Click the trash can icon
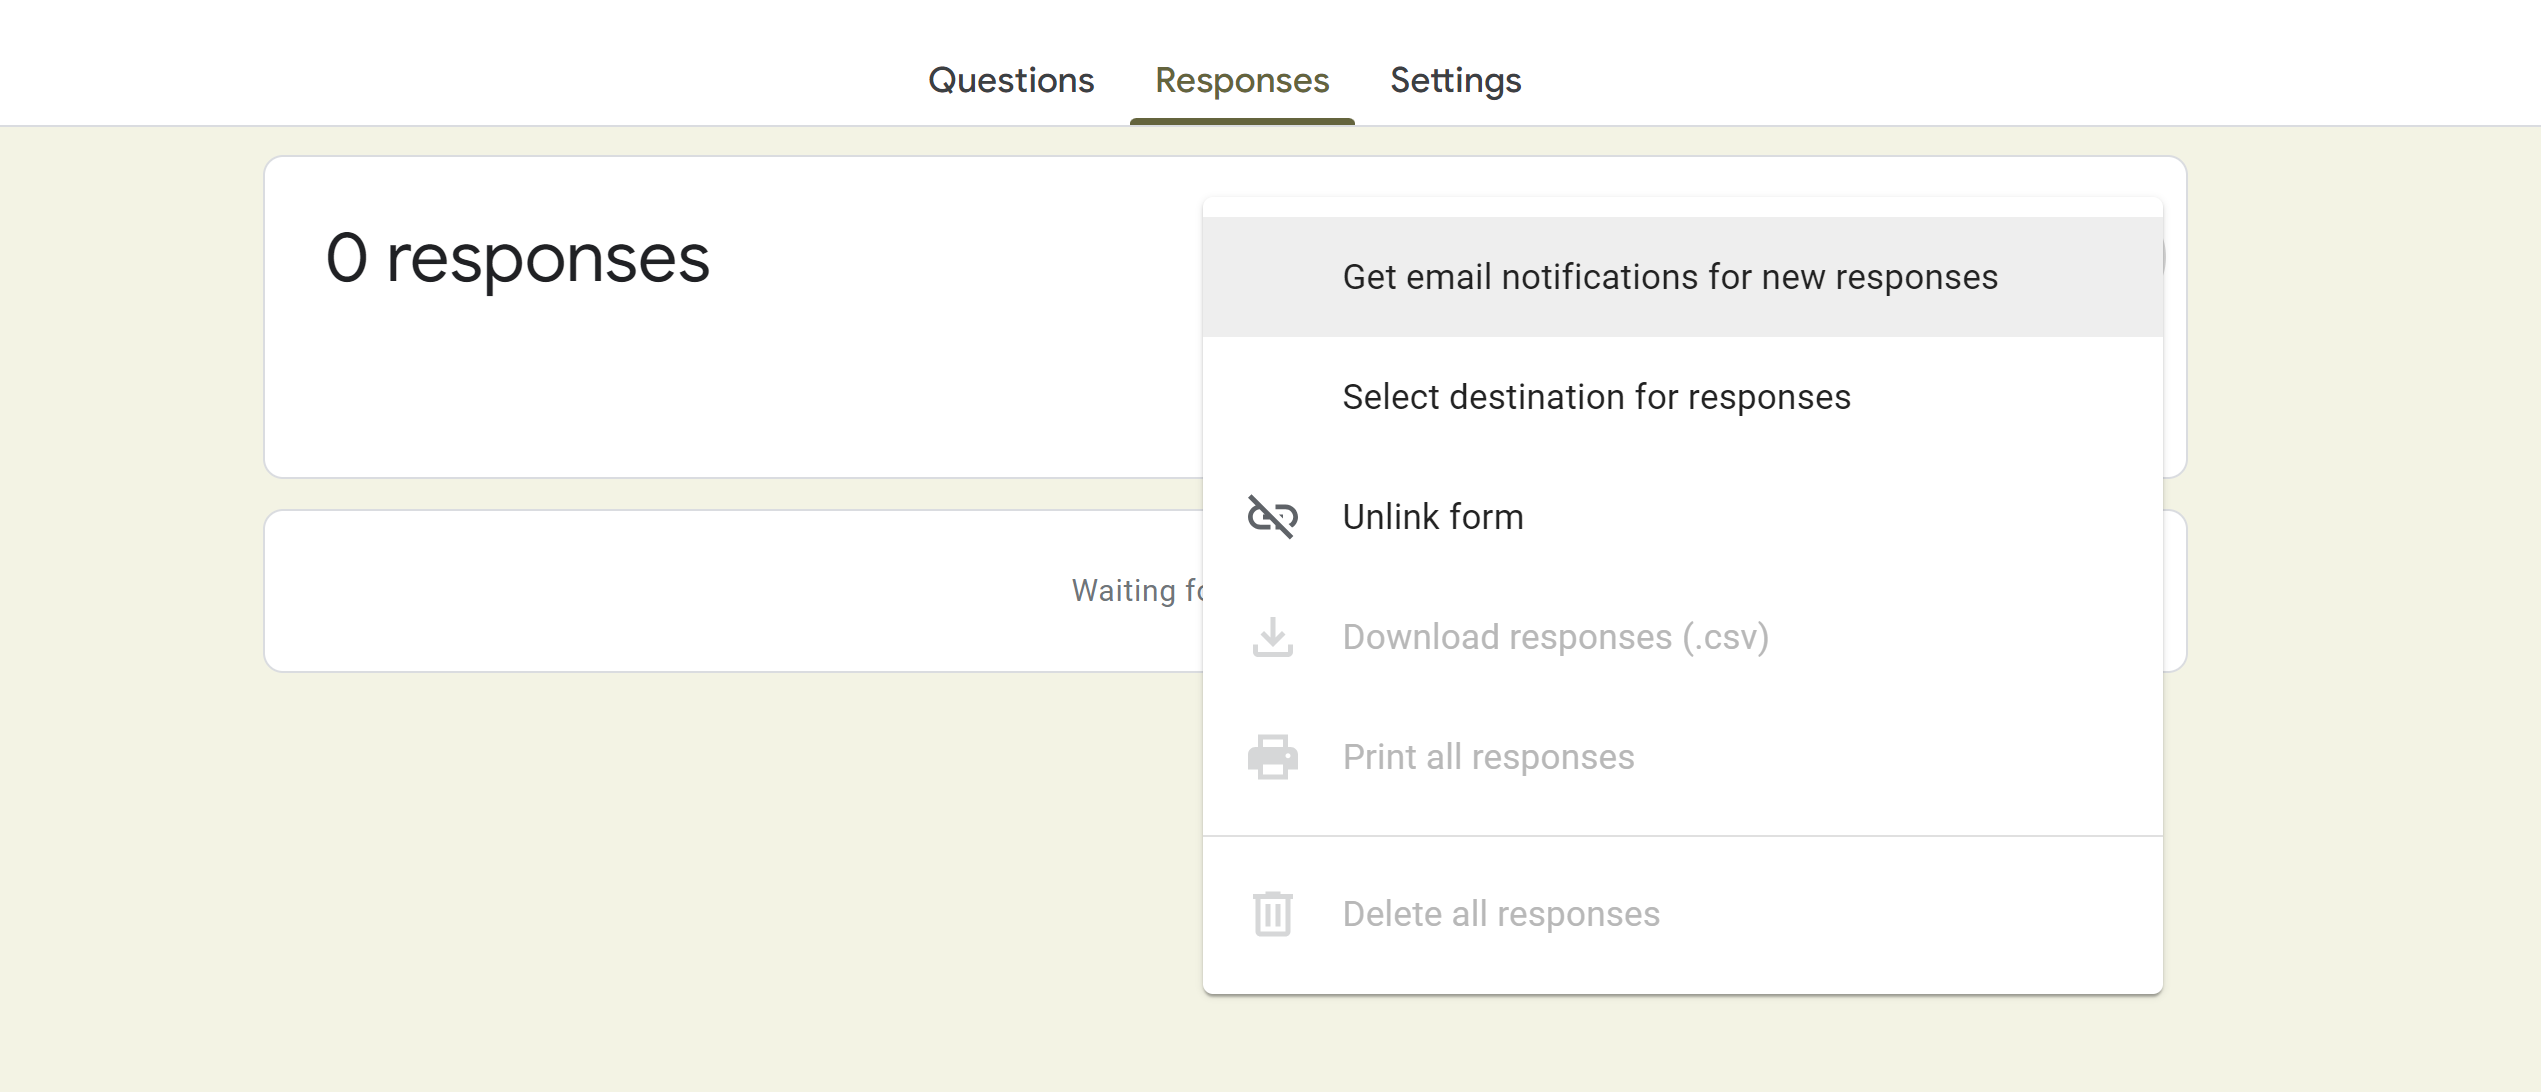 click(x=1272, y=913)
